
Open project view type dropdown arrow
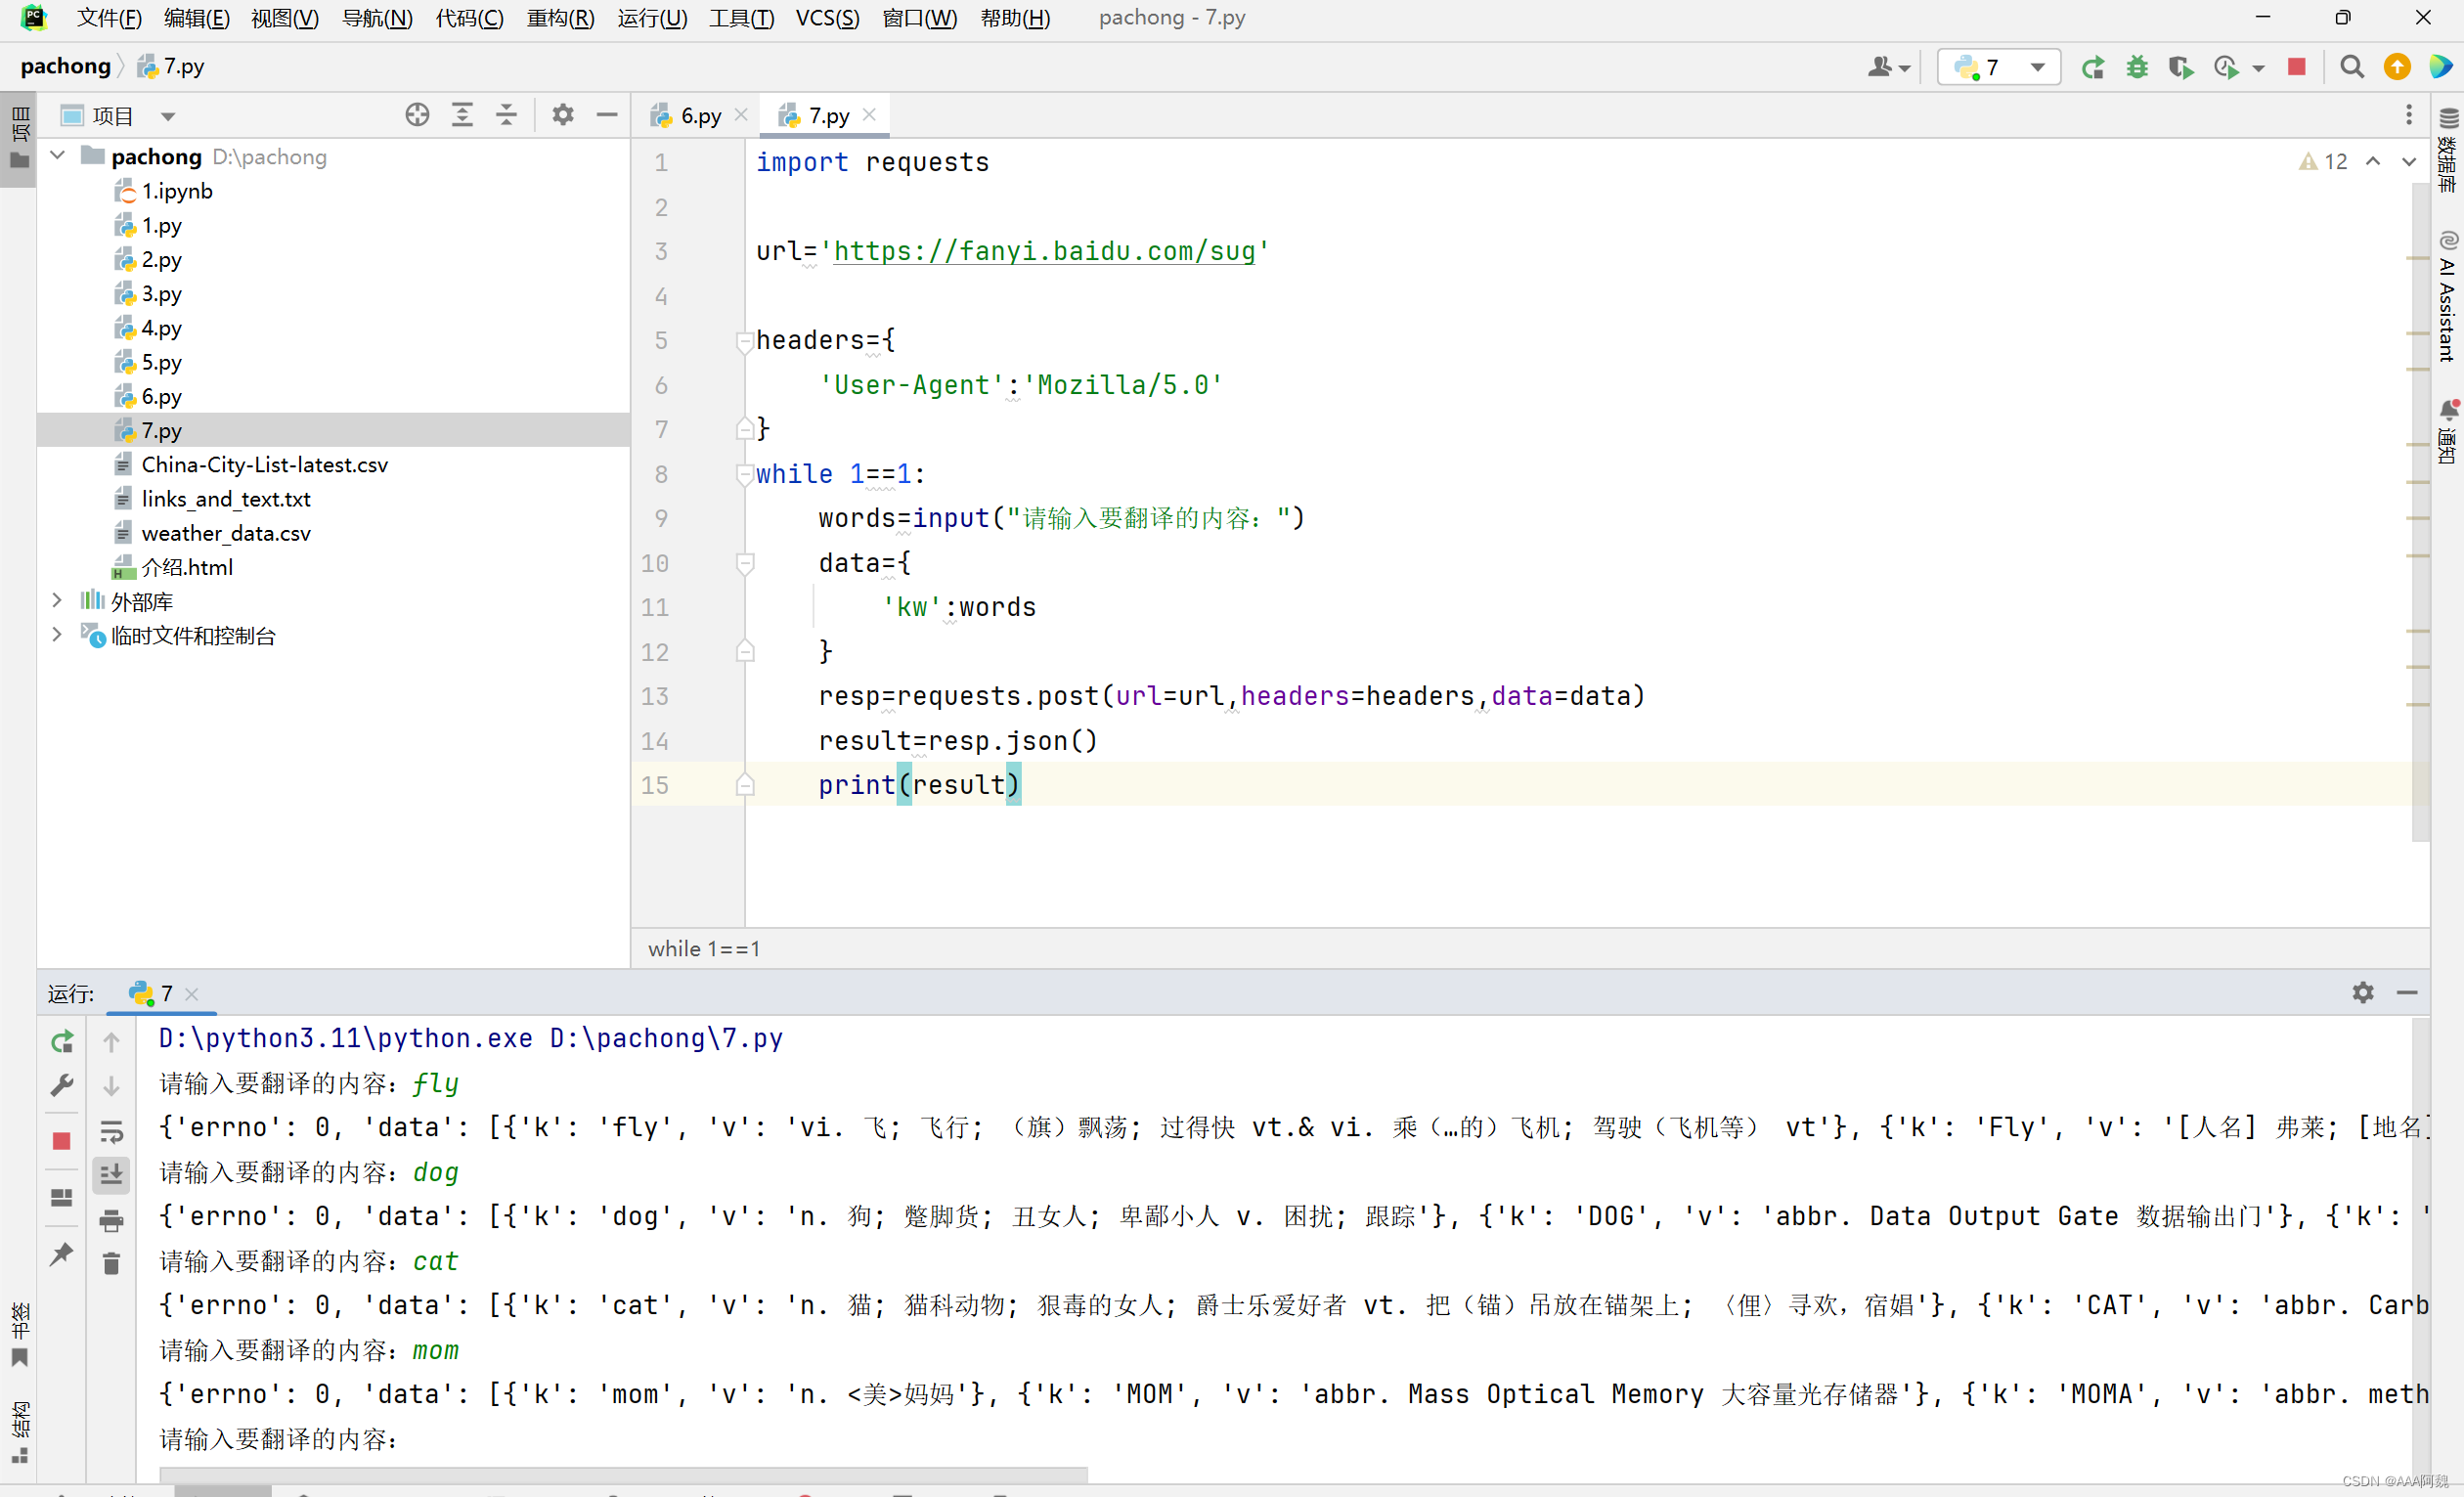pos(168,117)
